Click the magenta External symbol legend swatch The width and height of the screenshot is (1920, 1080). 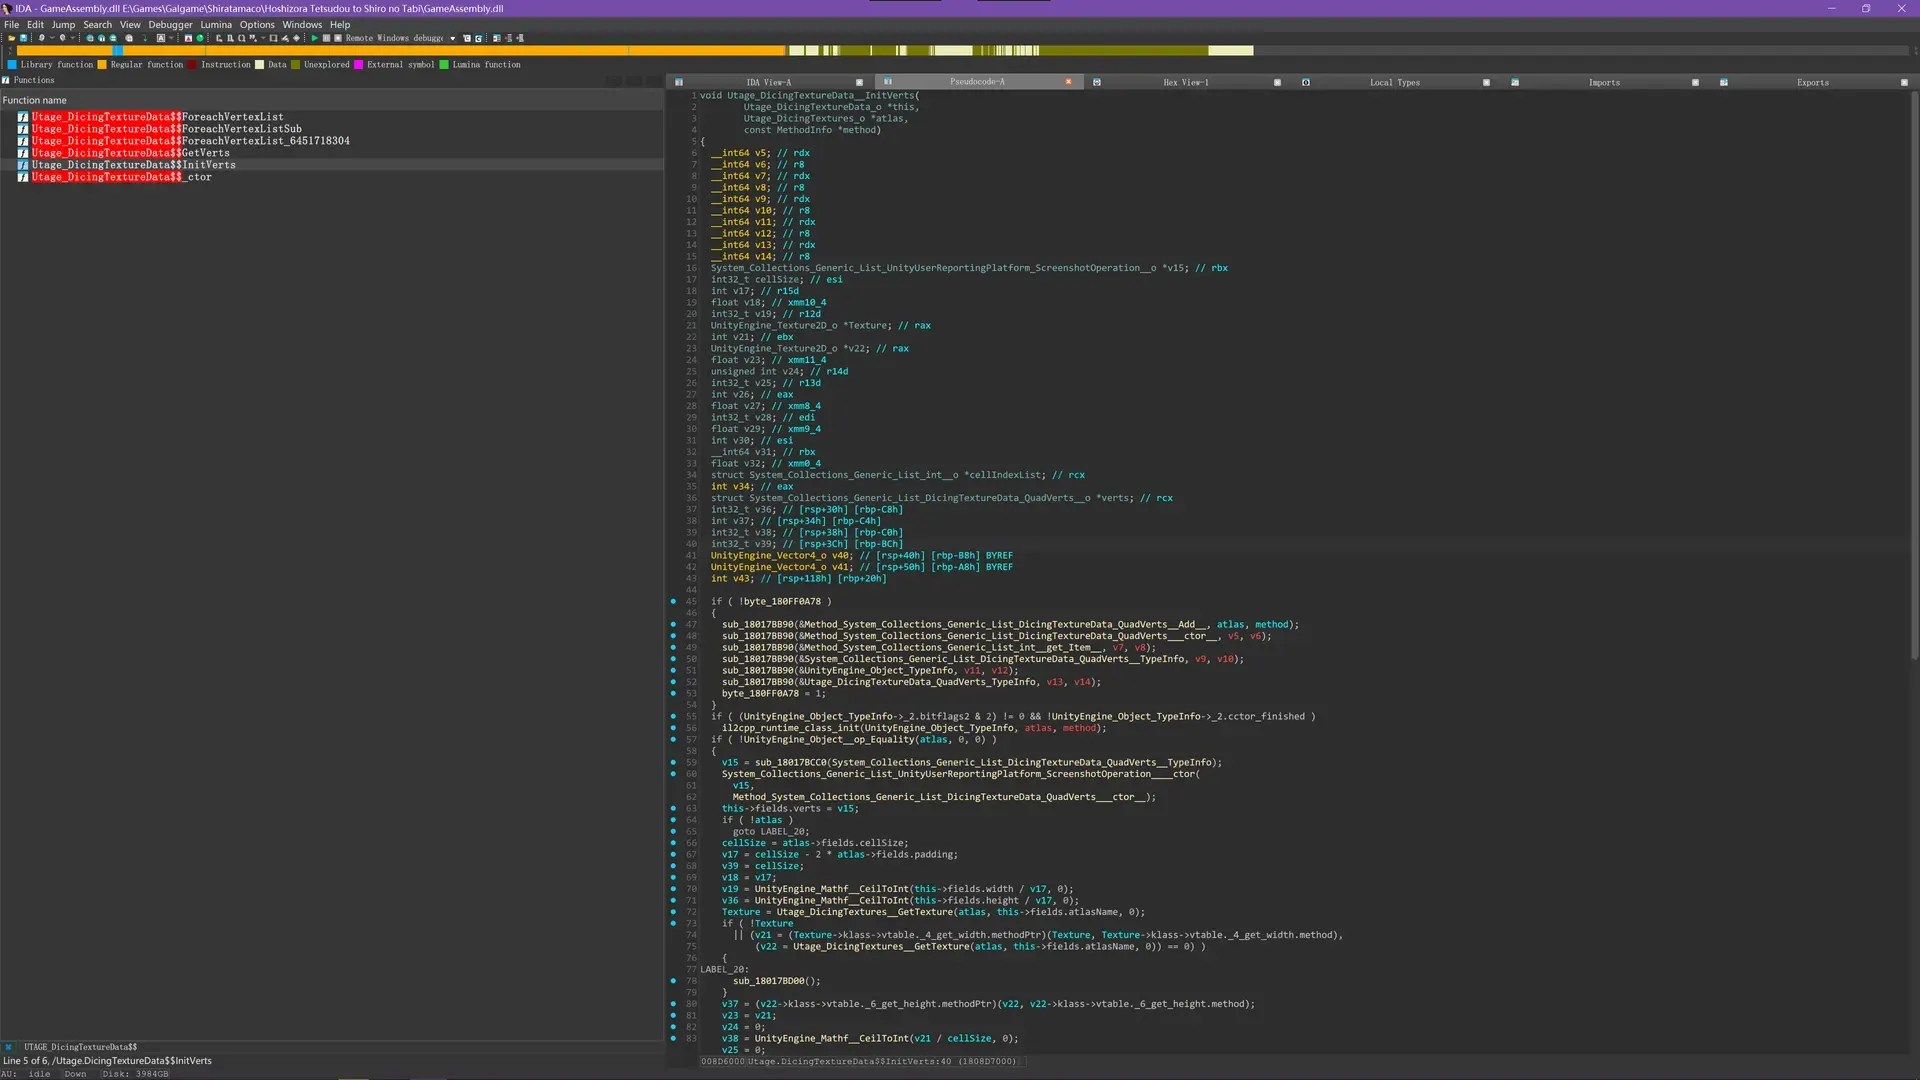[x=358, y=64]
